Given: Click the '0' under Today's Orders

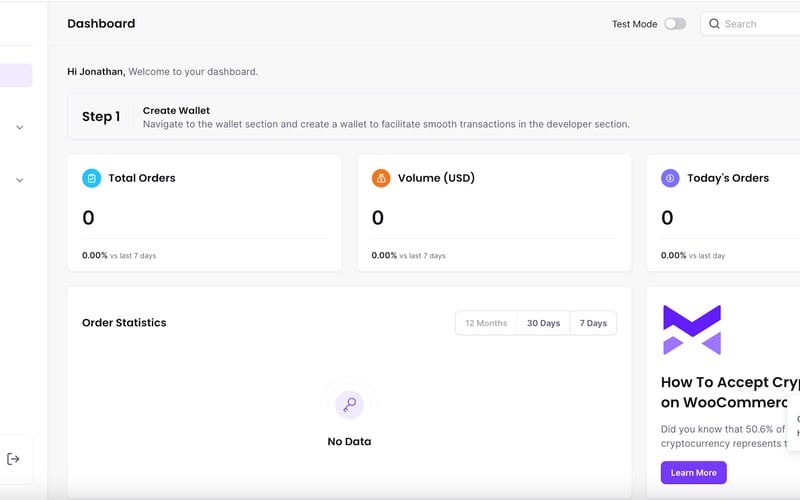Looking at the screenshot, I should (667, 218).
